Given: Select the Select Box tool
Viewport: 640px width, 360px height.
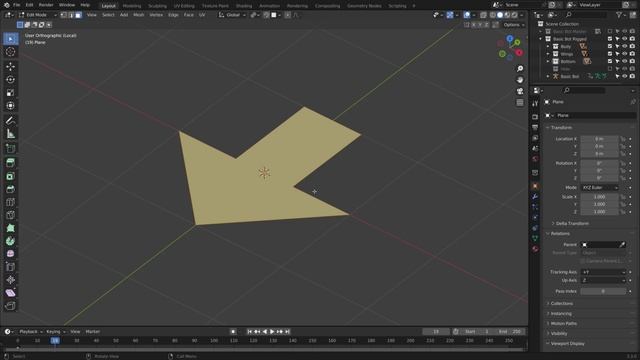Looking at the screenshot, I should [11, 39].
